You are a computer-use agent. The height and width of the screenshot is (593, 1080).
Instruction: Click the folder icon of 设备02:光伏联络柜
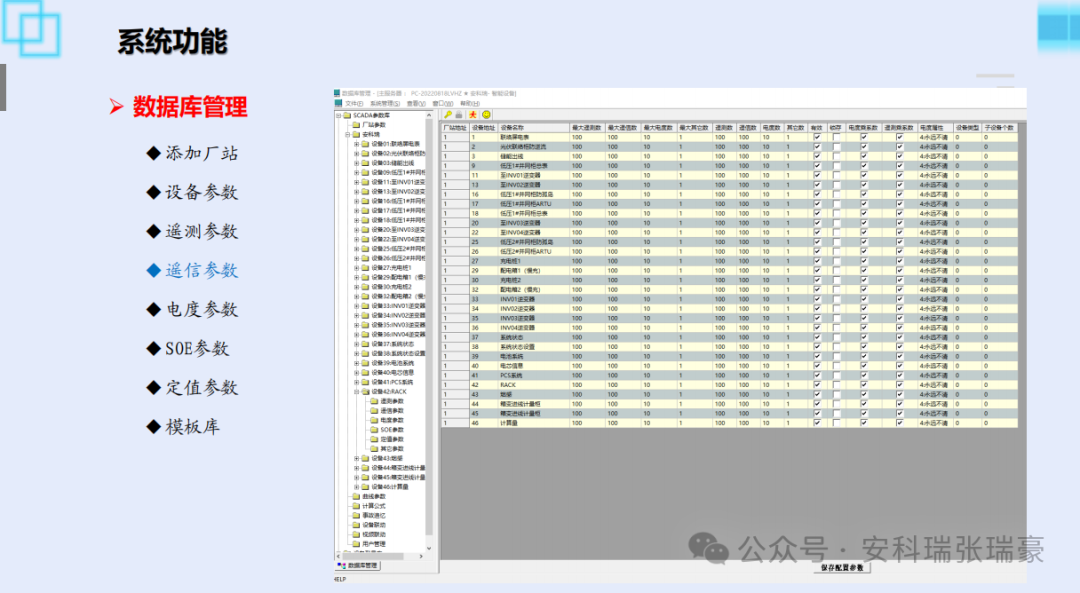pos(366,154)
